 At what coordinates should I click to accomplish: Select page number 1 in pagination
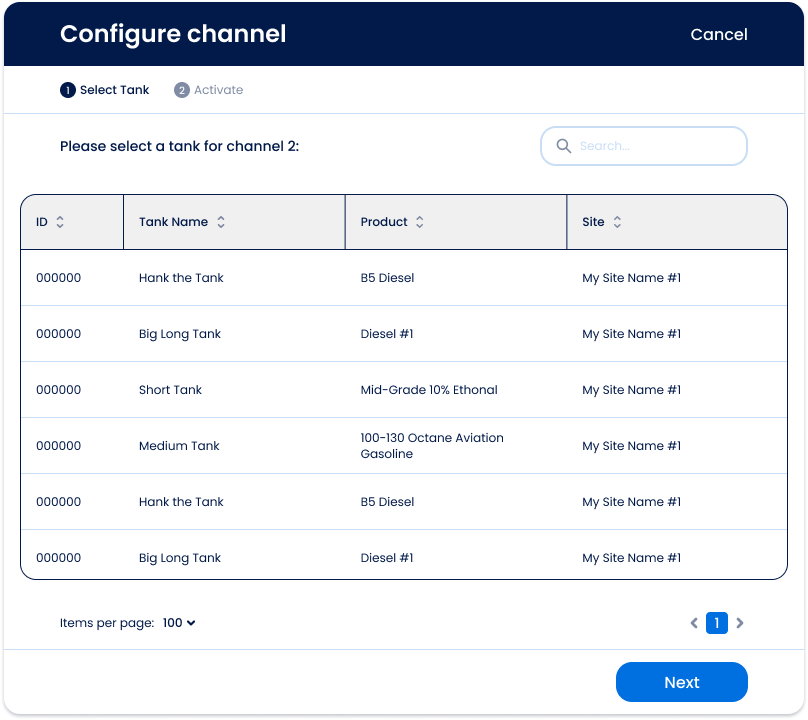pyautogui.click(x=717, y=623)
